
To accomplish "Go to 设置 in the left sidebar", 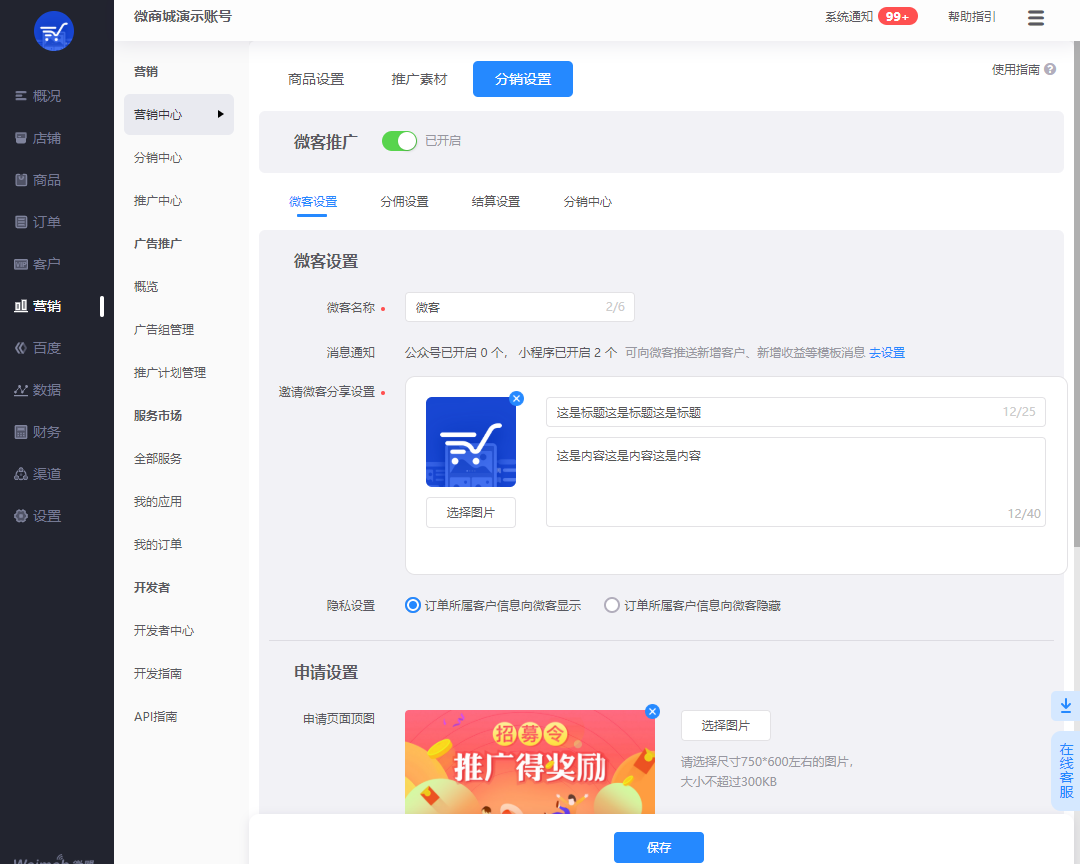I will click(x=46, y=516).
